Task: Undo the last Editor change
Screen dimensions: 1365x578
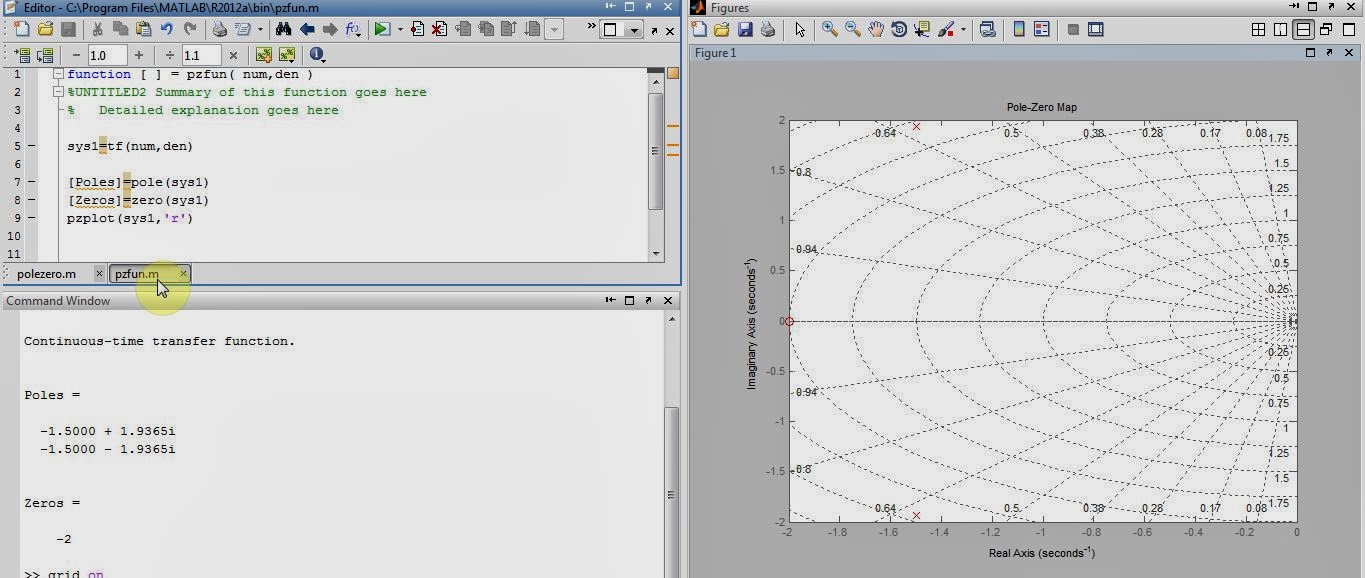Action: pyautogui.click(x=166, y=29)
